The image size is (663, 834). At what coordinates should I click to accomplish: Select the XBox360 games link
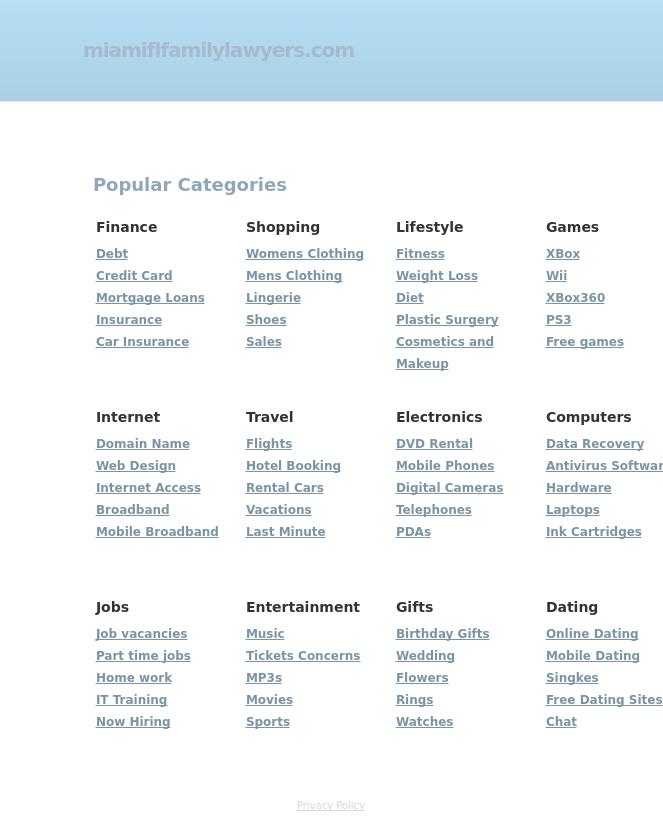click(x=575, y=298)
